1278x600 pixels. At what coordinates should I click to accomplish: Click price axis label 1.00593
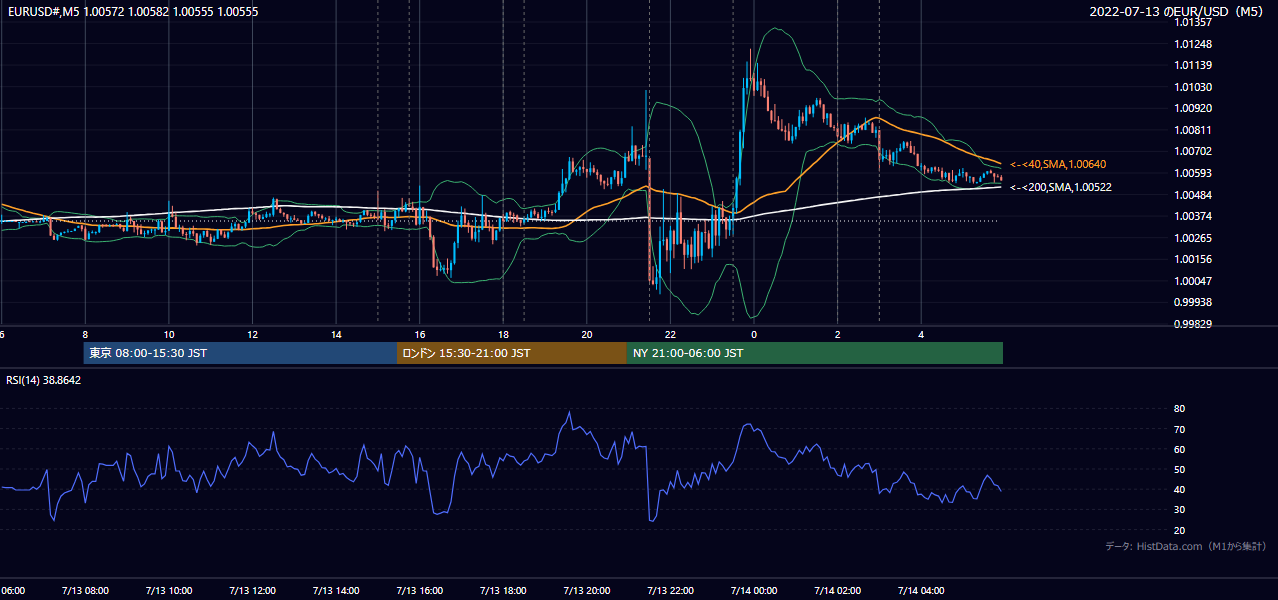coord(1193,173)
